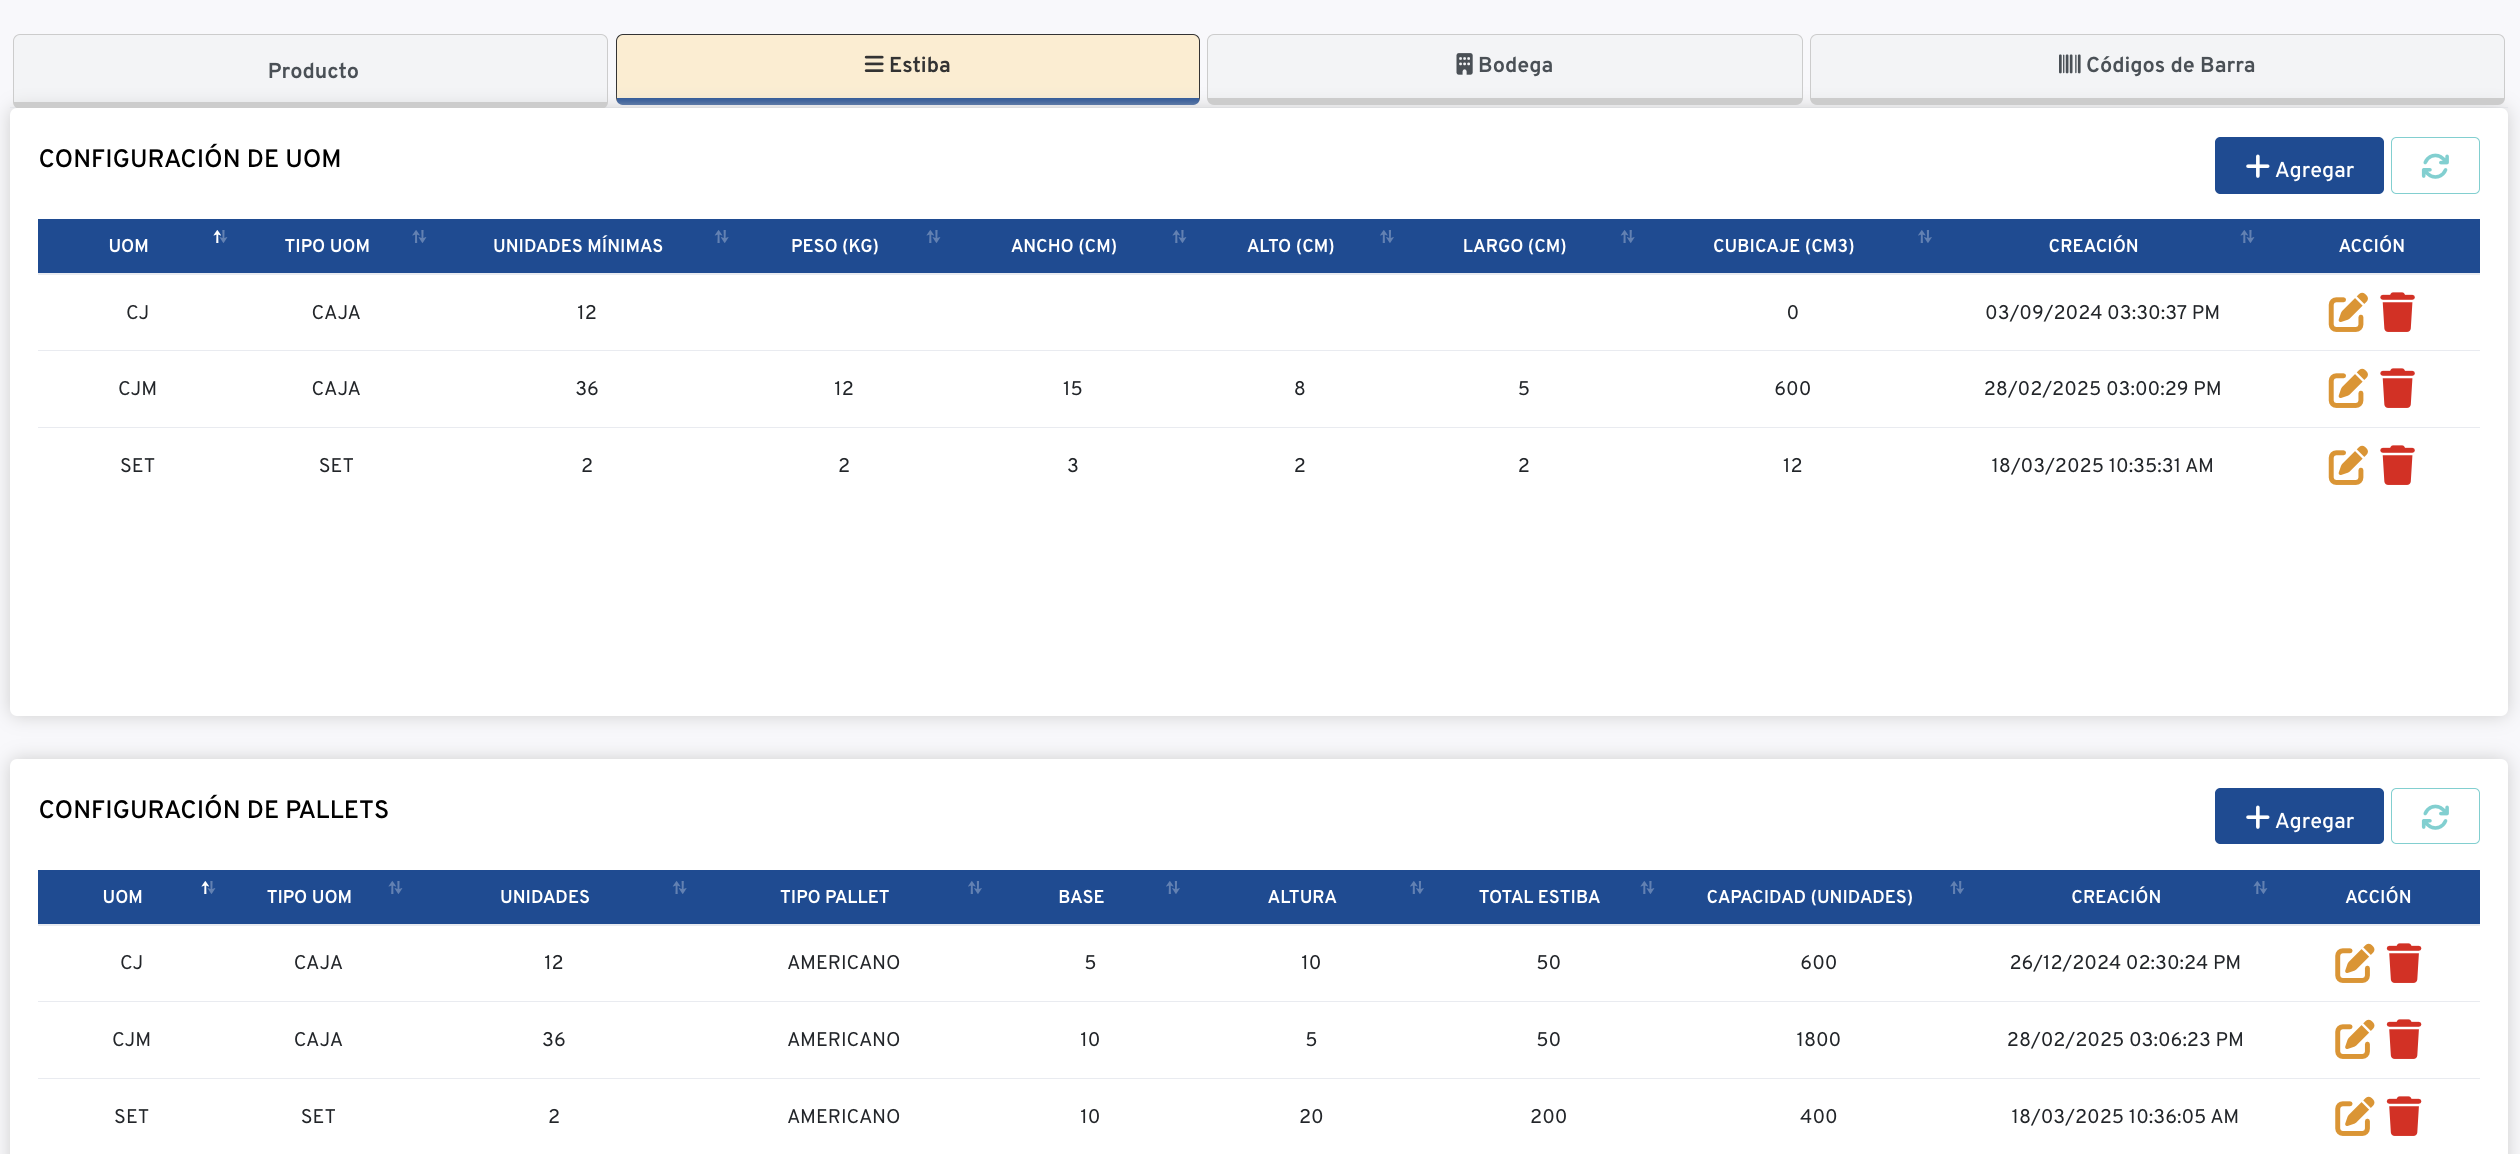Screen dimensions: 2520x1154
Task: Delete the CJM row in UOM table
Action: pyautogui.click(x=2397, y=389)
